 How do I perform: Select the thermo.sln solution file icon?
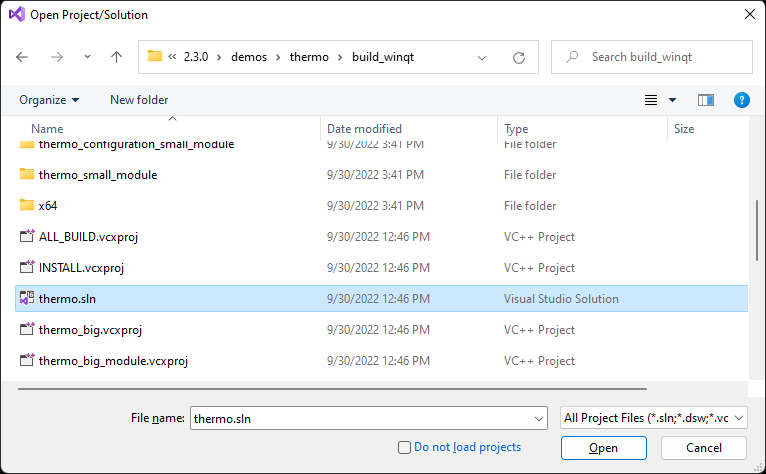click(x=27, y=298)
